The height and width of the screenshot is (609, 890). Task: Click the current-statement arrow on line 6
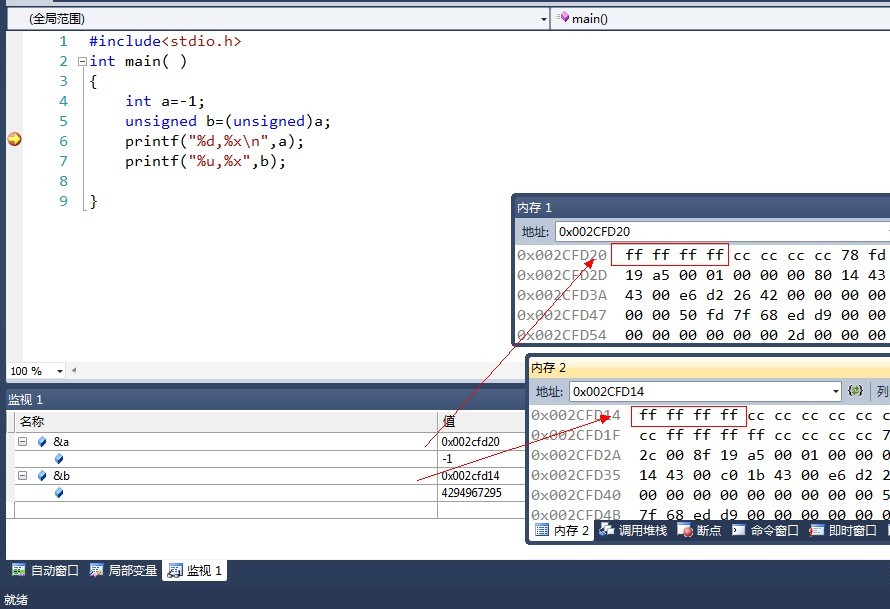pyautogui.click(x=15, y=139)
